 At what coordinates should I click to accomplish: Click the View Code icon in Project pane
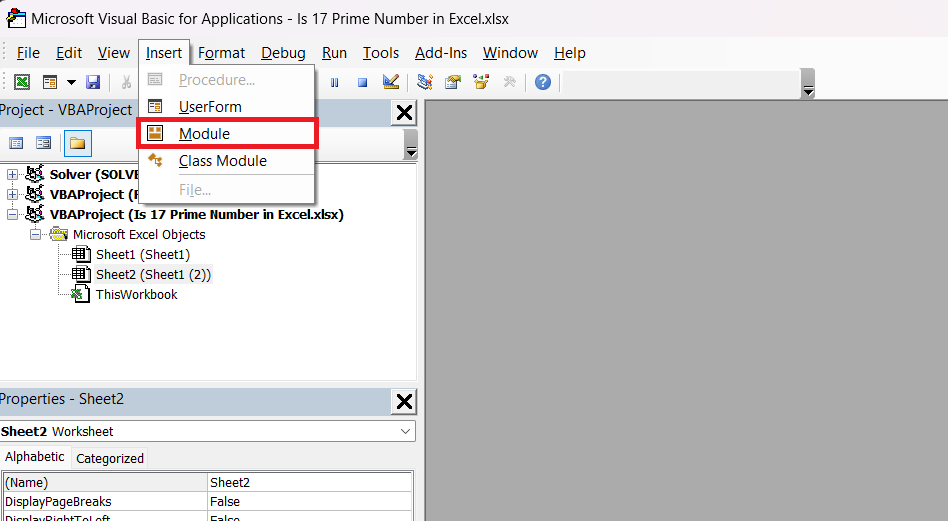click(16, 143)
